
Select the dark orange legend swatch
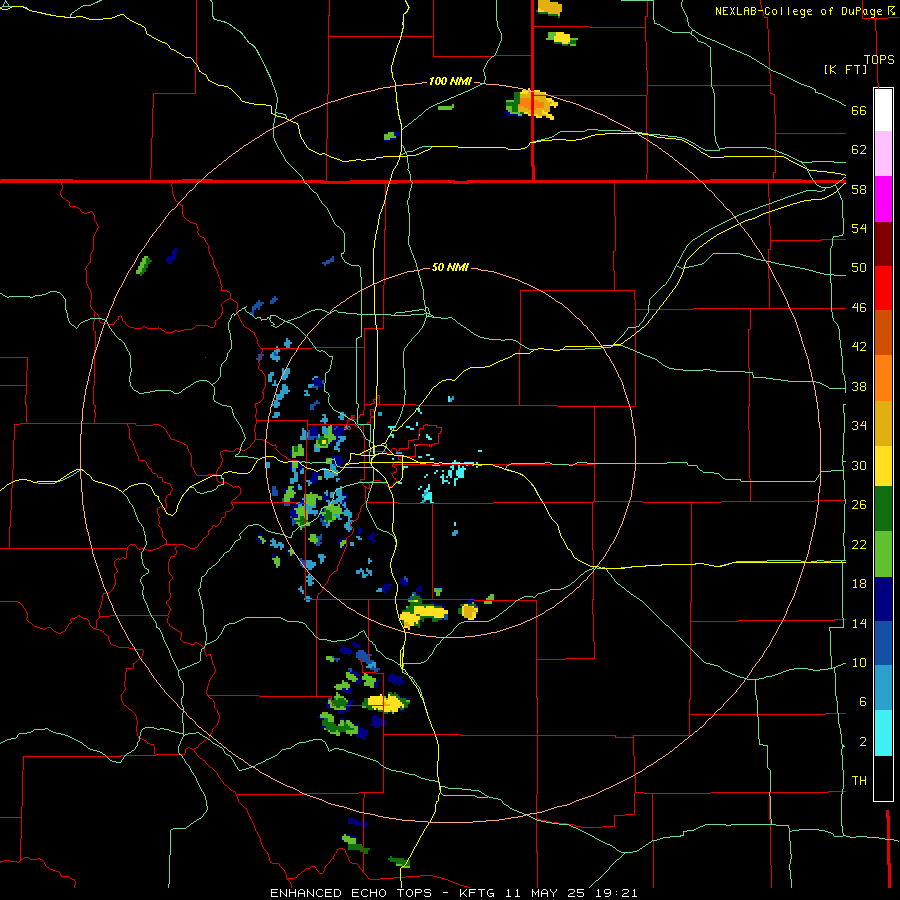(883, 332)
